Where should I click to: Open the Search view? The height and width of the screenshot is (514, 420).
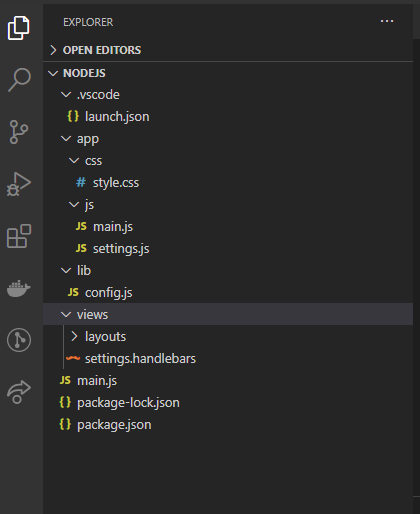(x=19, y=80)
